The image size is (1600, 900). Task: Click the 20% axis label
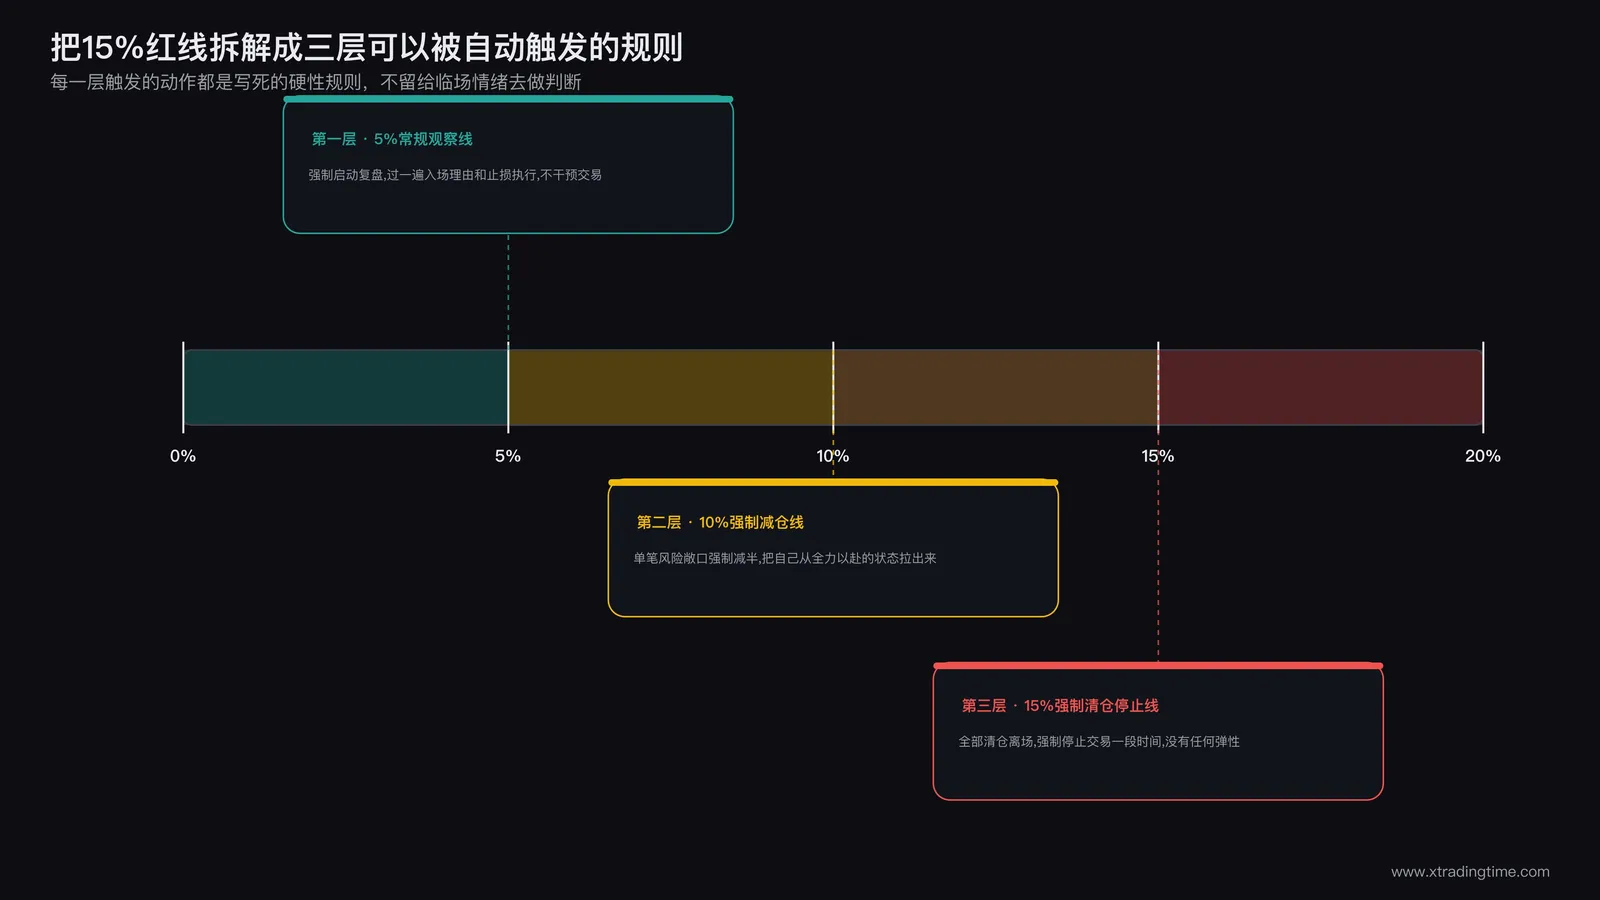coord(1483,456)
